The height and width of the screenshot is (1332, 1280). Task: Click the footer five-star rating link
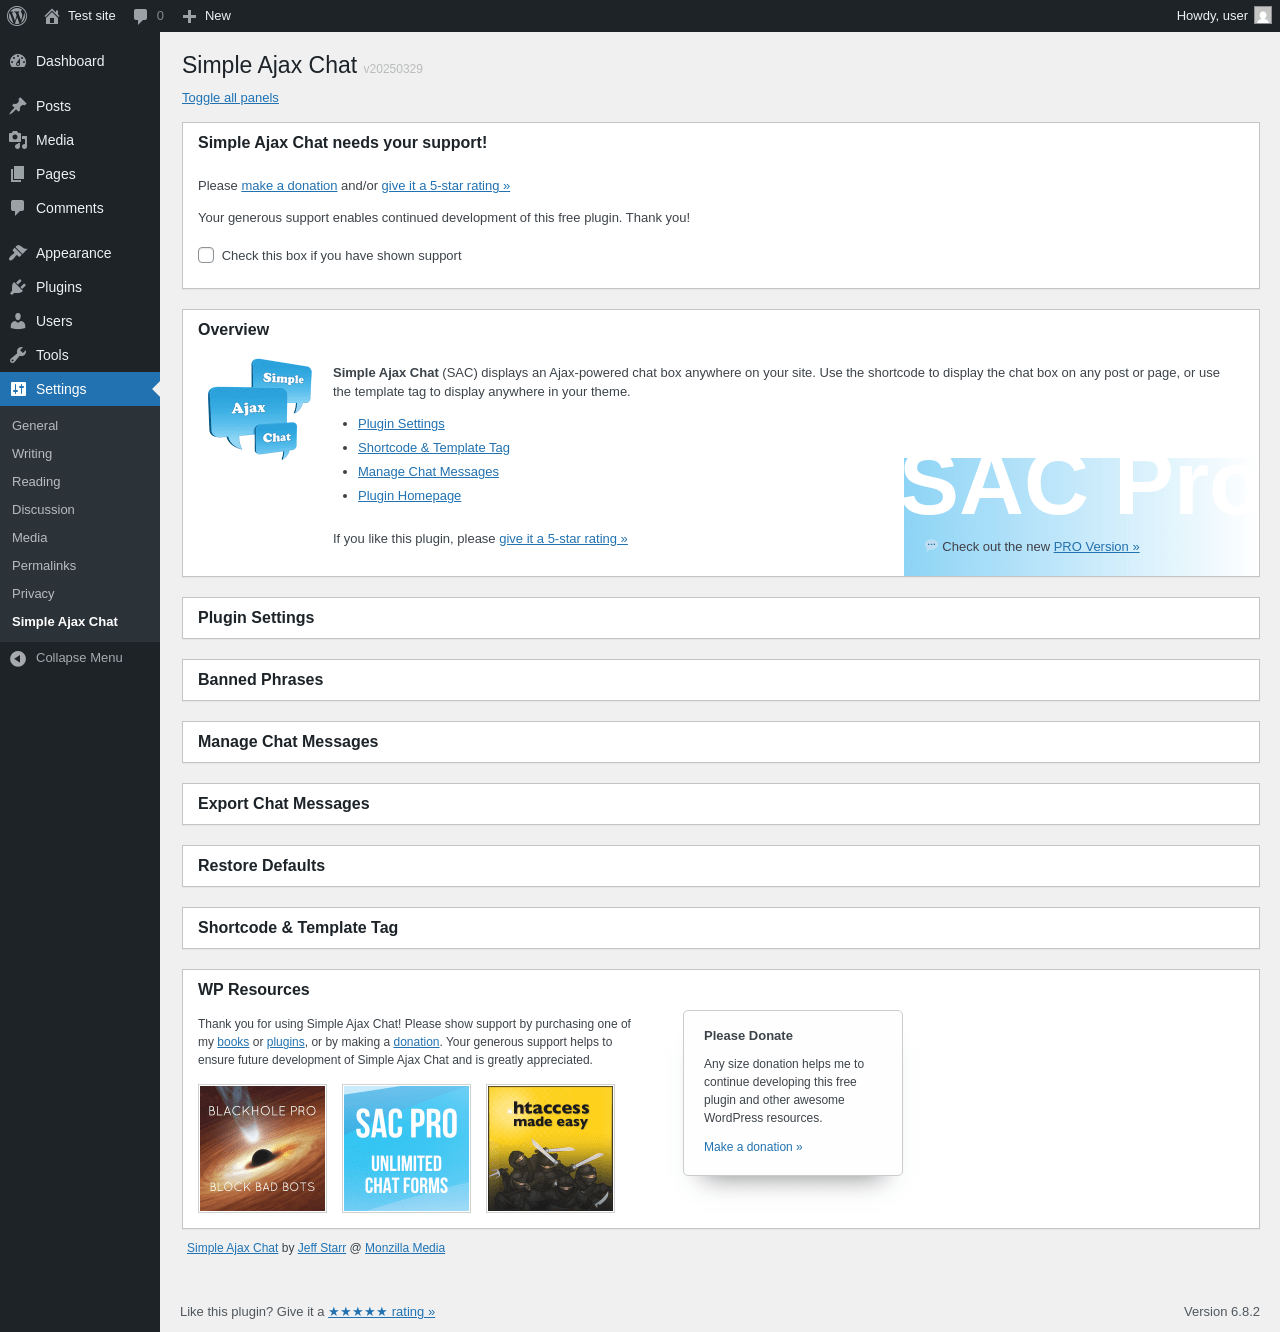(x=382, y=1312)
